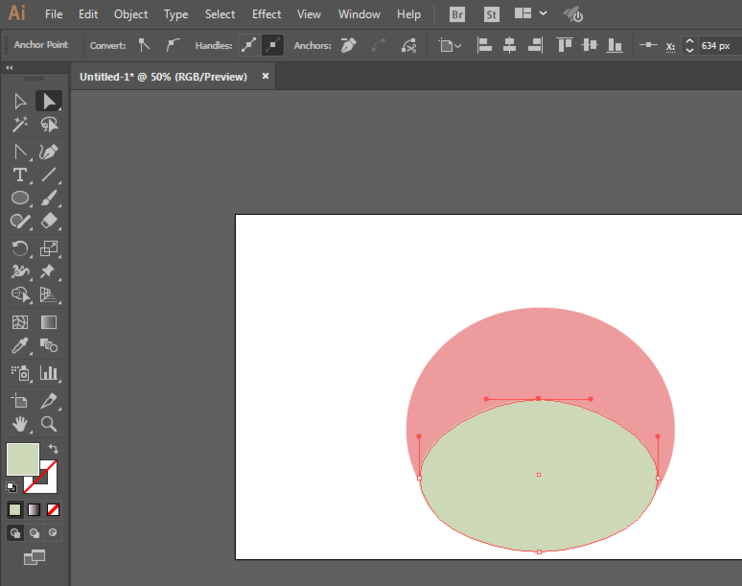Select the Zoom tool

pyautogui.click(x=48, y=424)
